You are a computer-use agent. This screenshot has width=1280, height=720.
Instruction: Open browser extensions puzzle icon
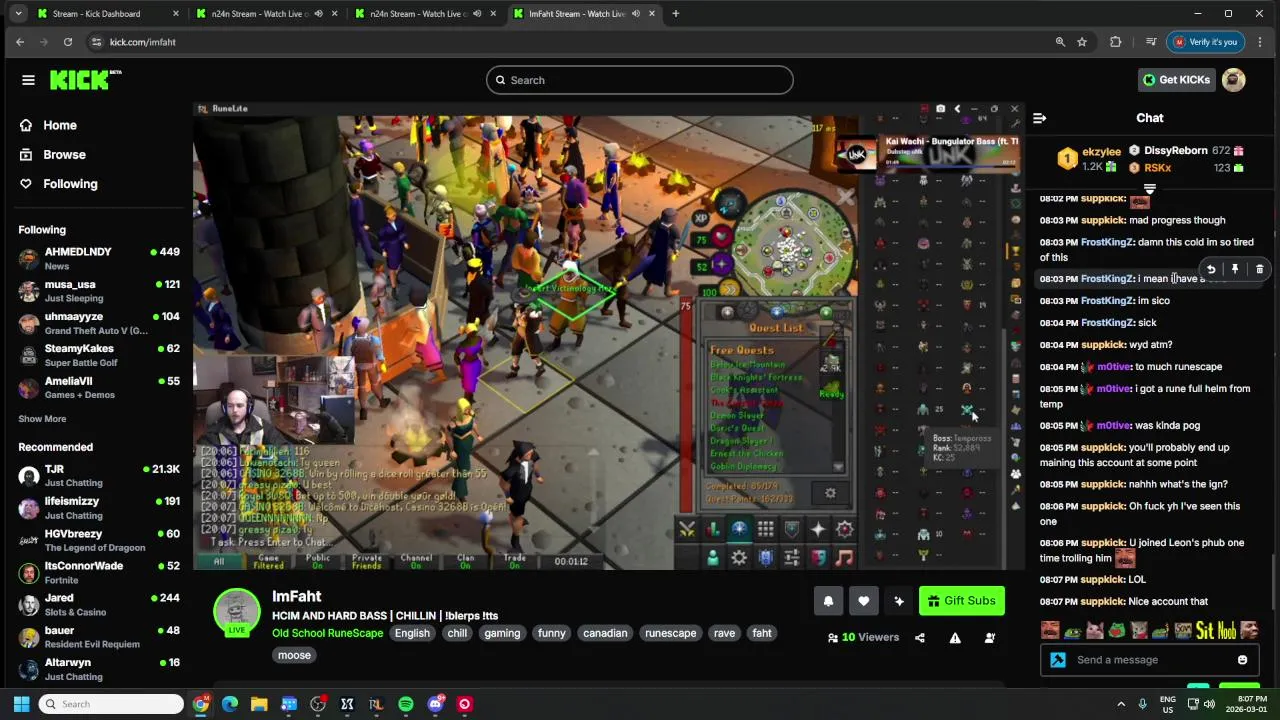(1116, 42)
